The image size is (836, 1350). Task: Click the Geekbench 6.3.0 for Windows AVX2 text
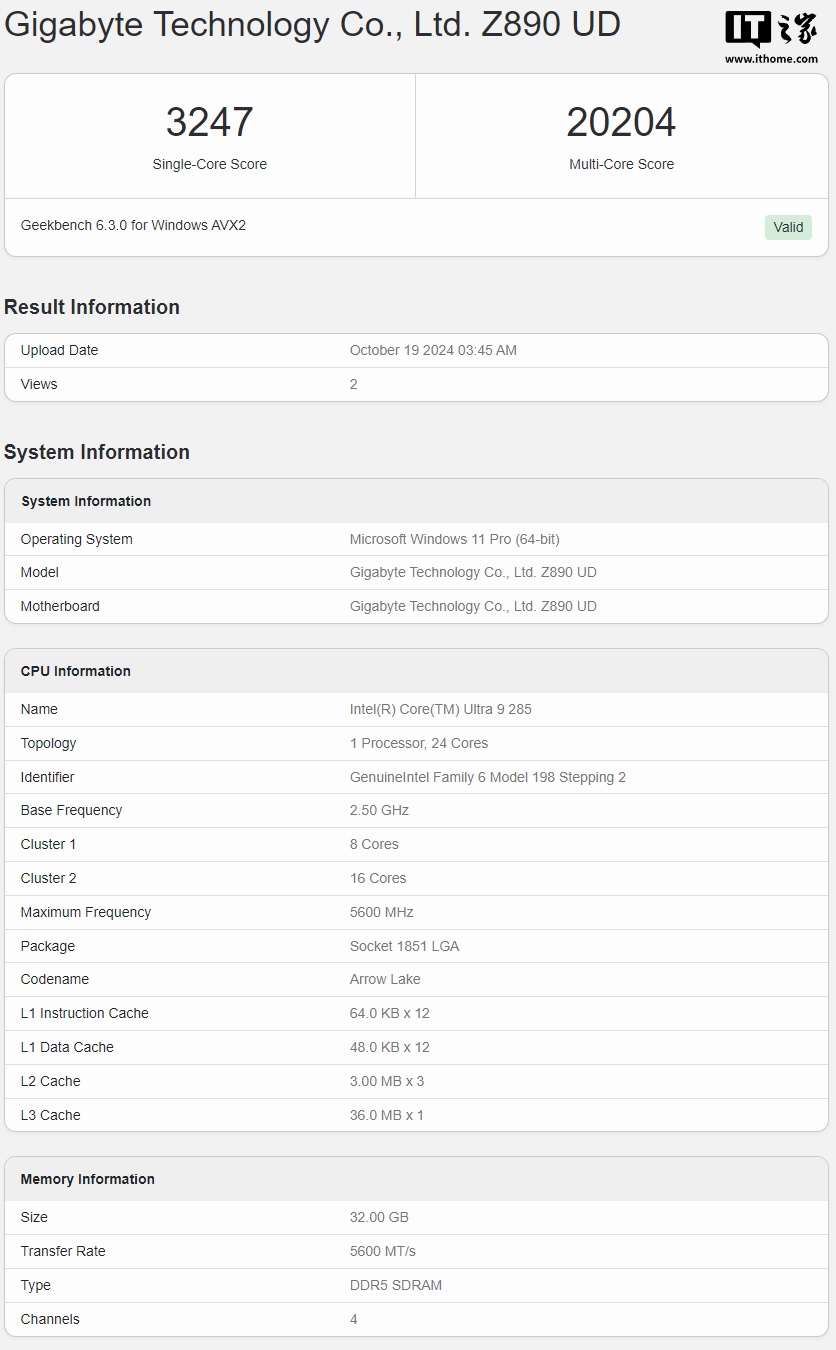pos(133,226)
